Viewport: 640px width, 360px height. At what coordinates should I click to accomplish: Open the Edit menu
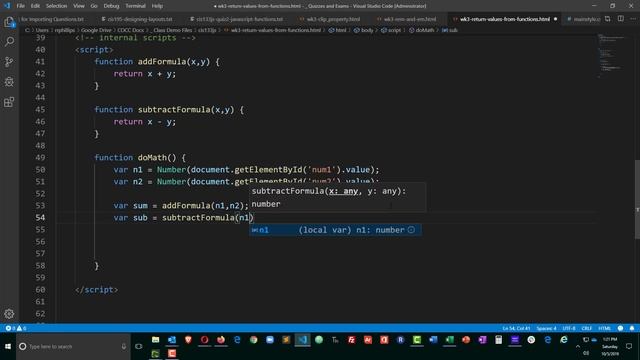pyautogui.click(x=36, y=6)
